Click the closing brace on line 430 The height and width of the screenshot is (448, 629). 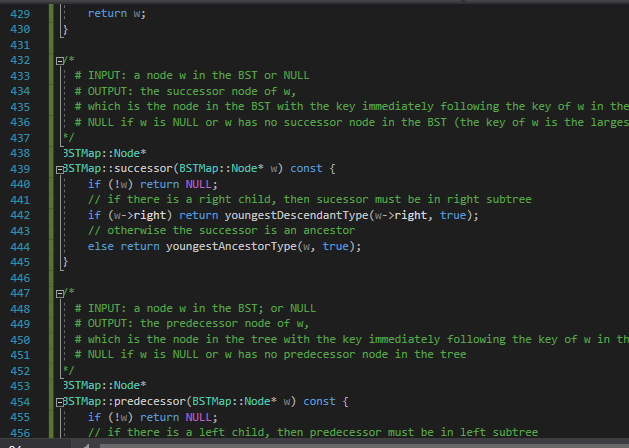coord(65,29)
